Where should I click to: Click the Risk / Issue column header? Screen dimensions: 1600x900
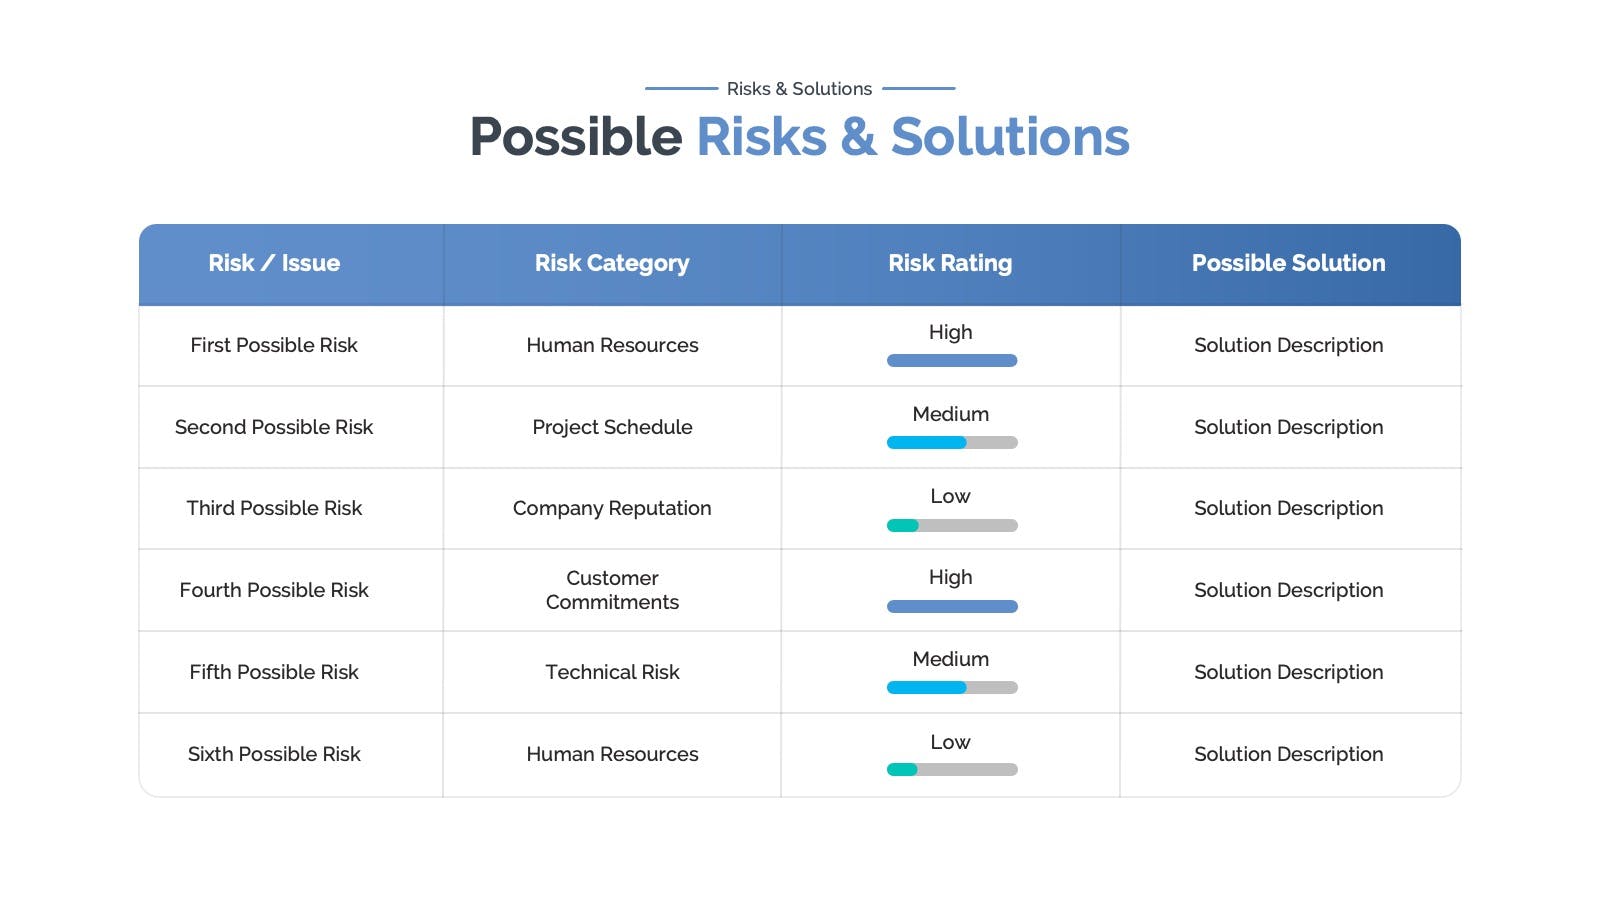click(x=274, y=263)
